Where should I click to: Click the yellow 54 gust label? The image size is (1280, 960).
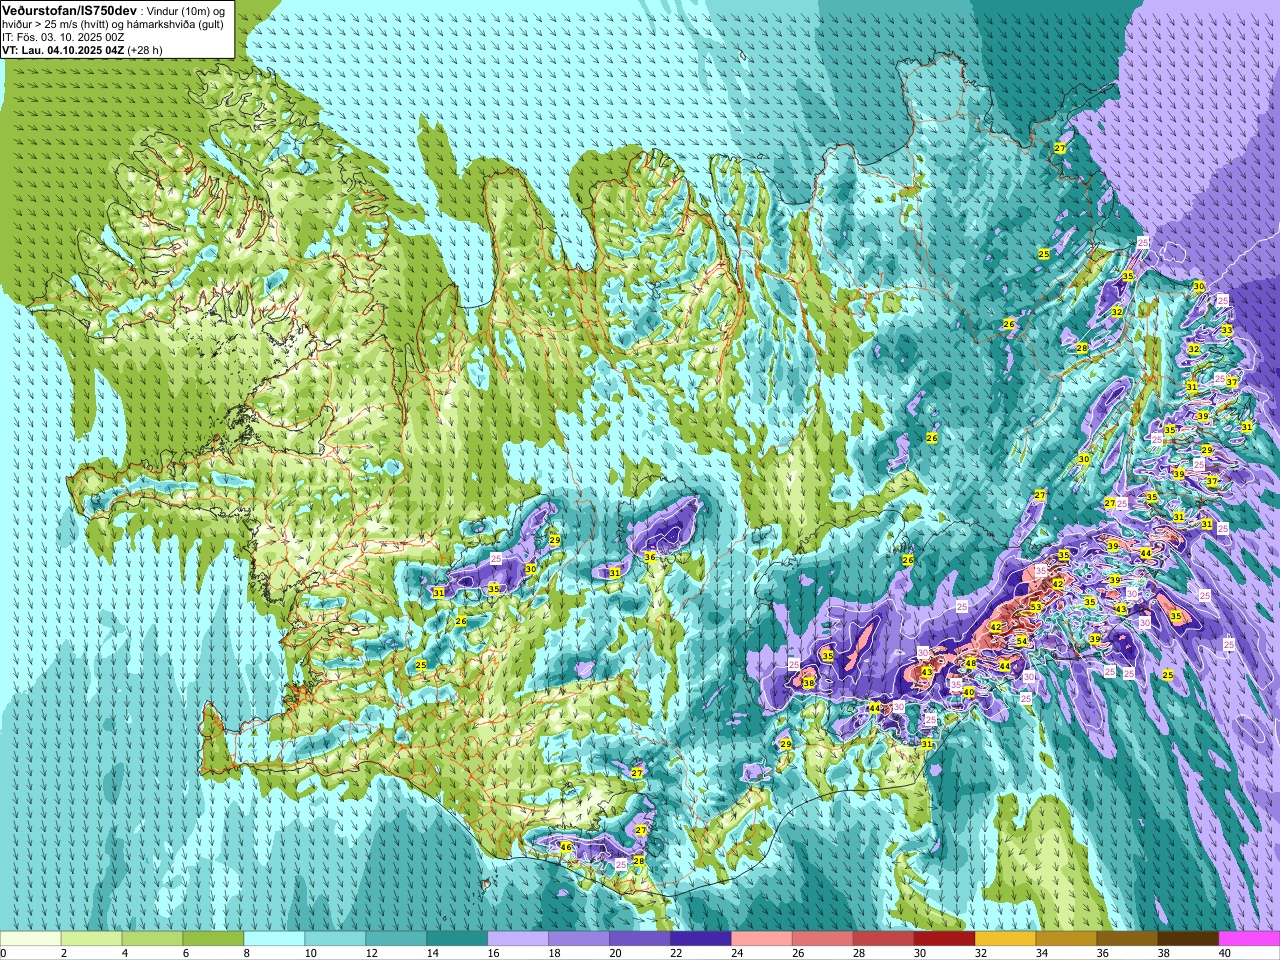pyautogui.click(x=1022, y=641)
